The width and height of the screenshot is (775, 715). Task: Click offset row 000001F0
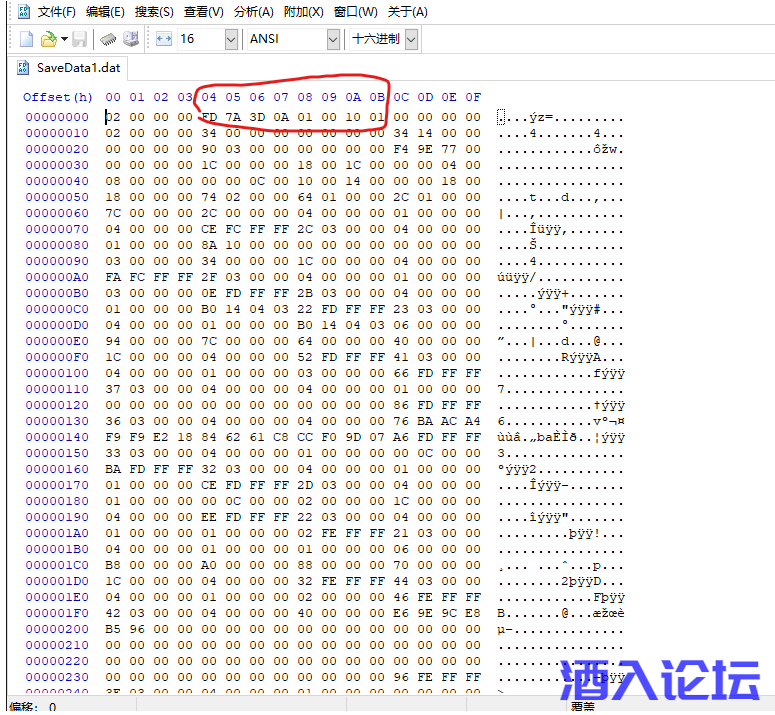[57, 613]
